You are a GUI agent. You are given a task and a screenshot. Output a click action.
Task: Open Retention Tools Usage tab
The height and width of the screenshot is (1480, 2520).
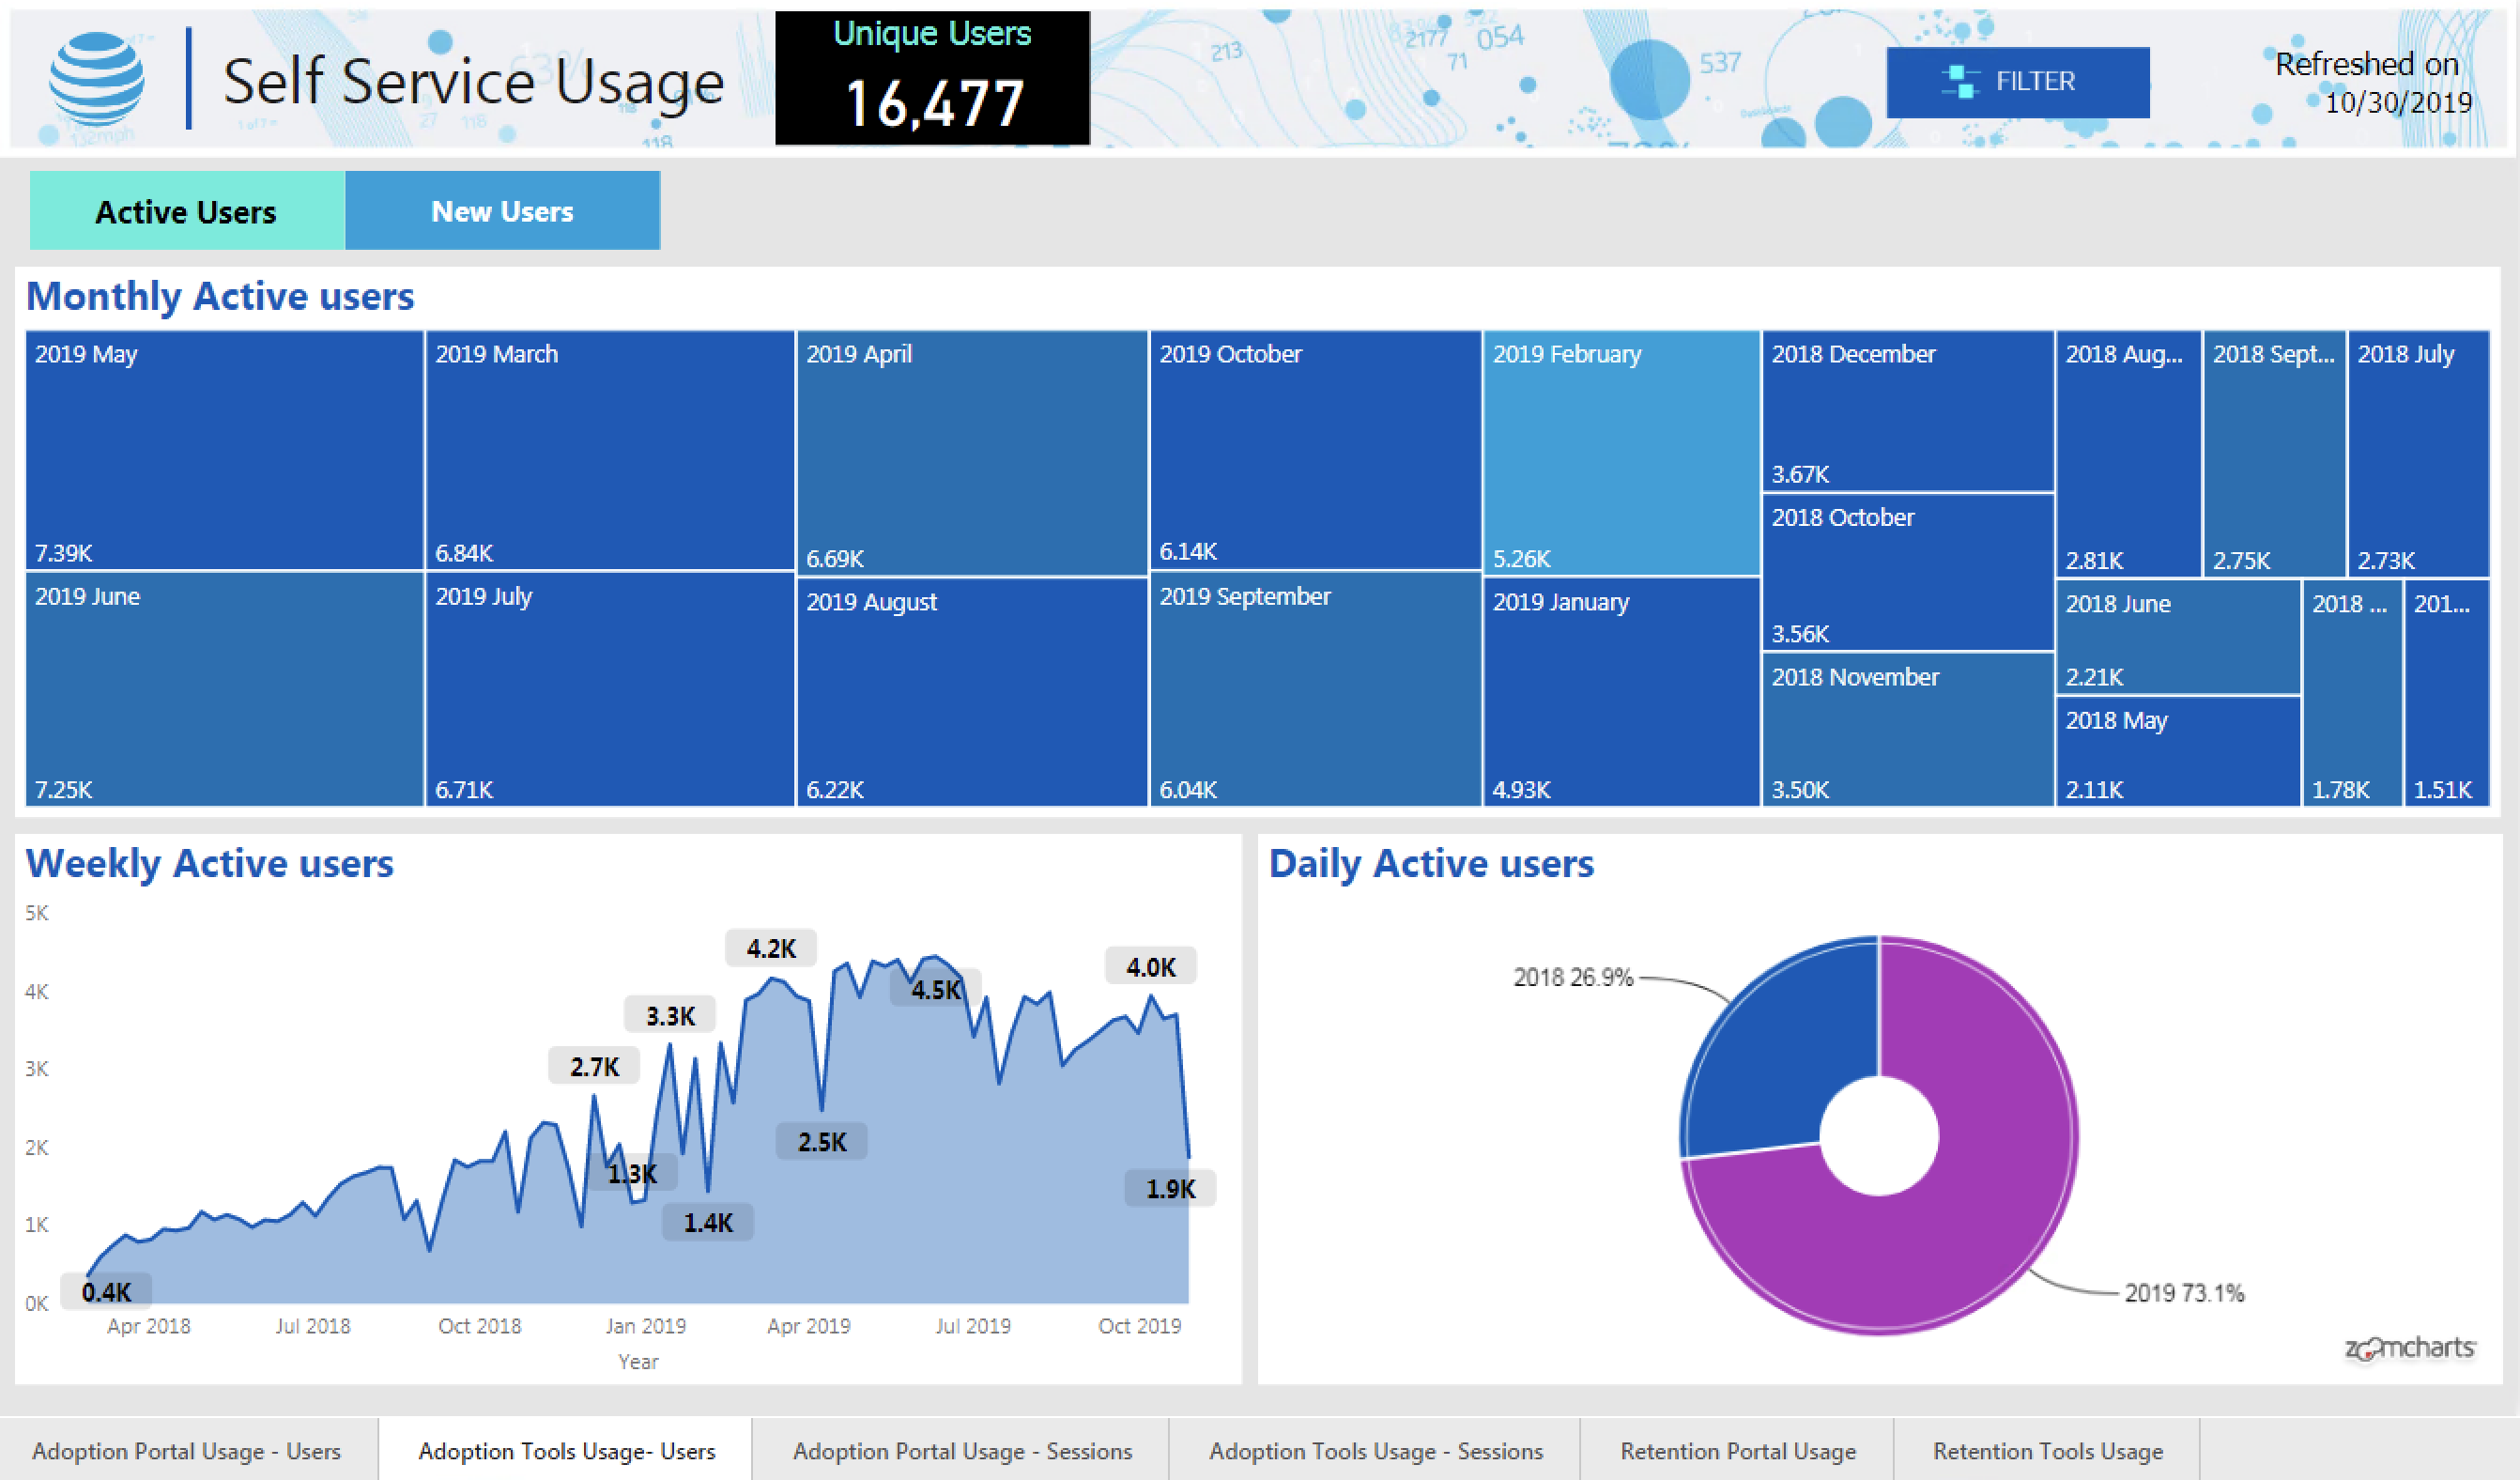2047,1450
